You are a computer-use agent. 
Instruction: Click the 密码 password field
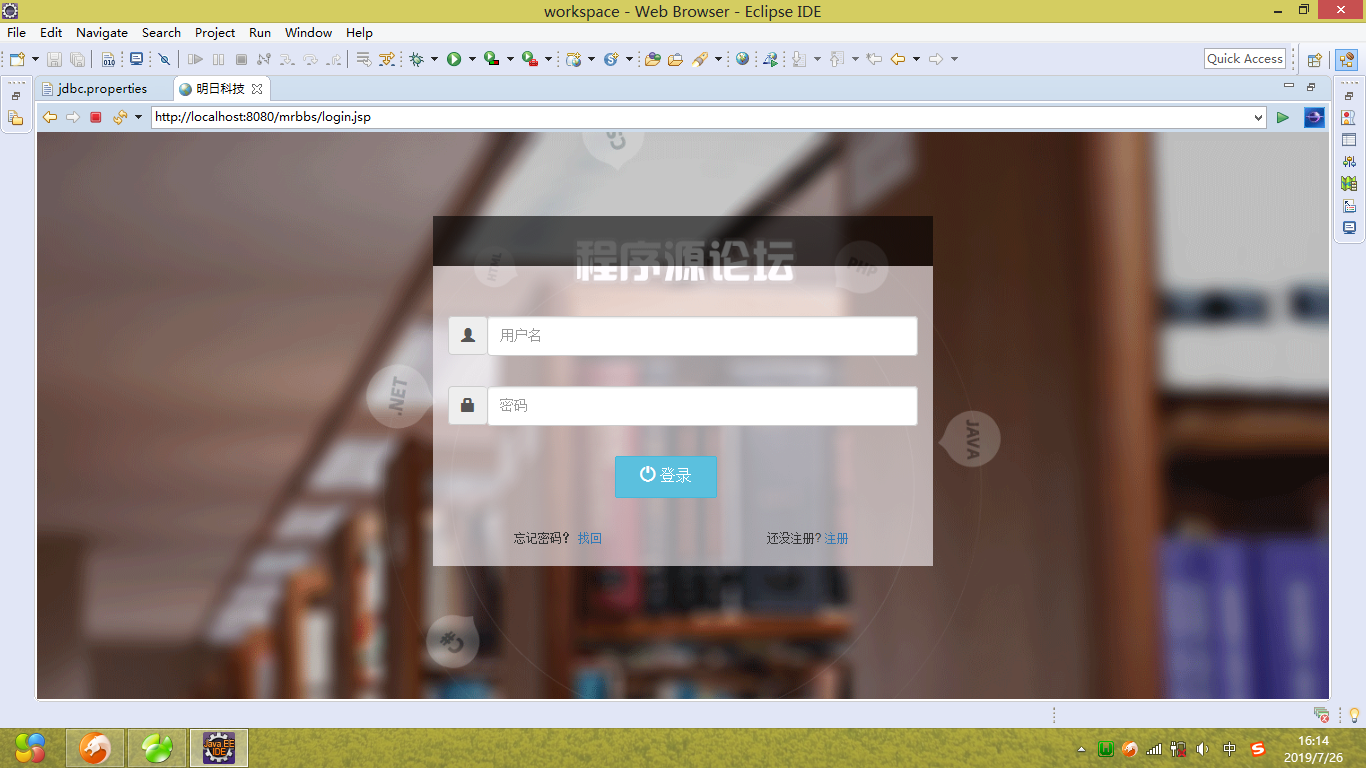[702, 406]
